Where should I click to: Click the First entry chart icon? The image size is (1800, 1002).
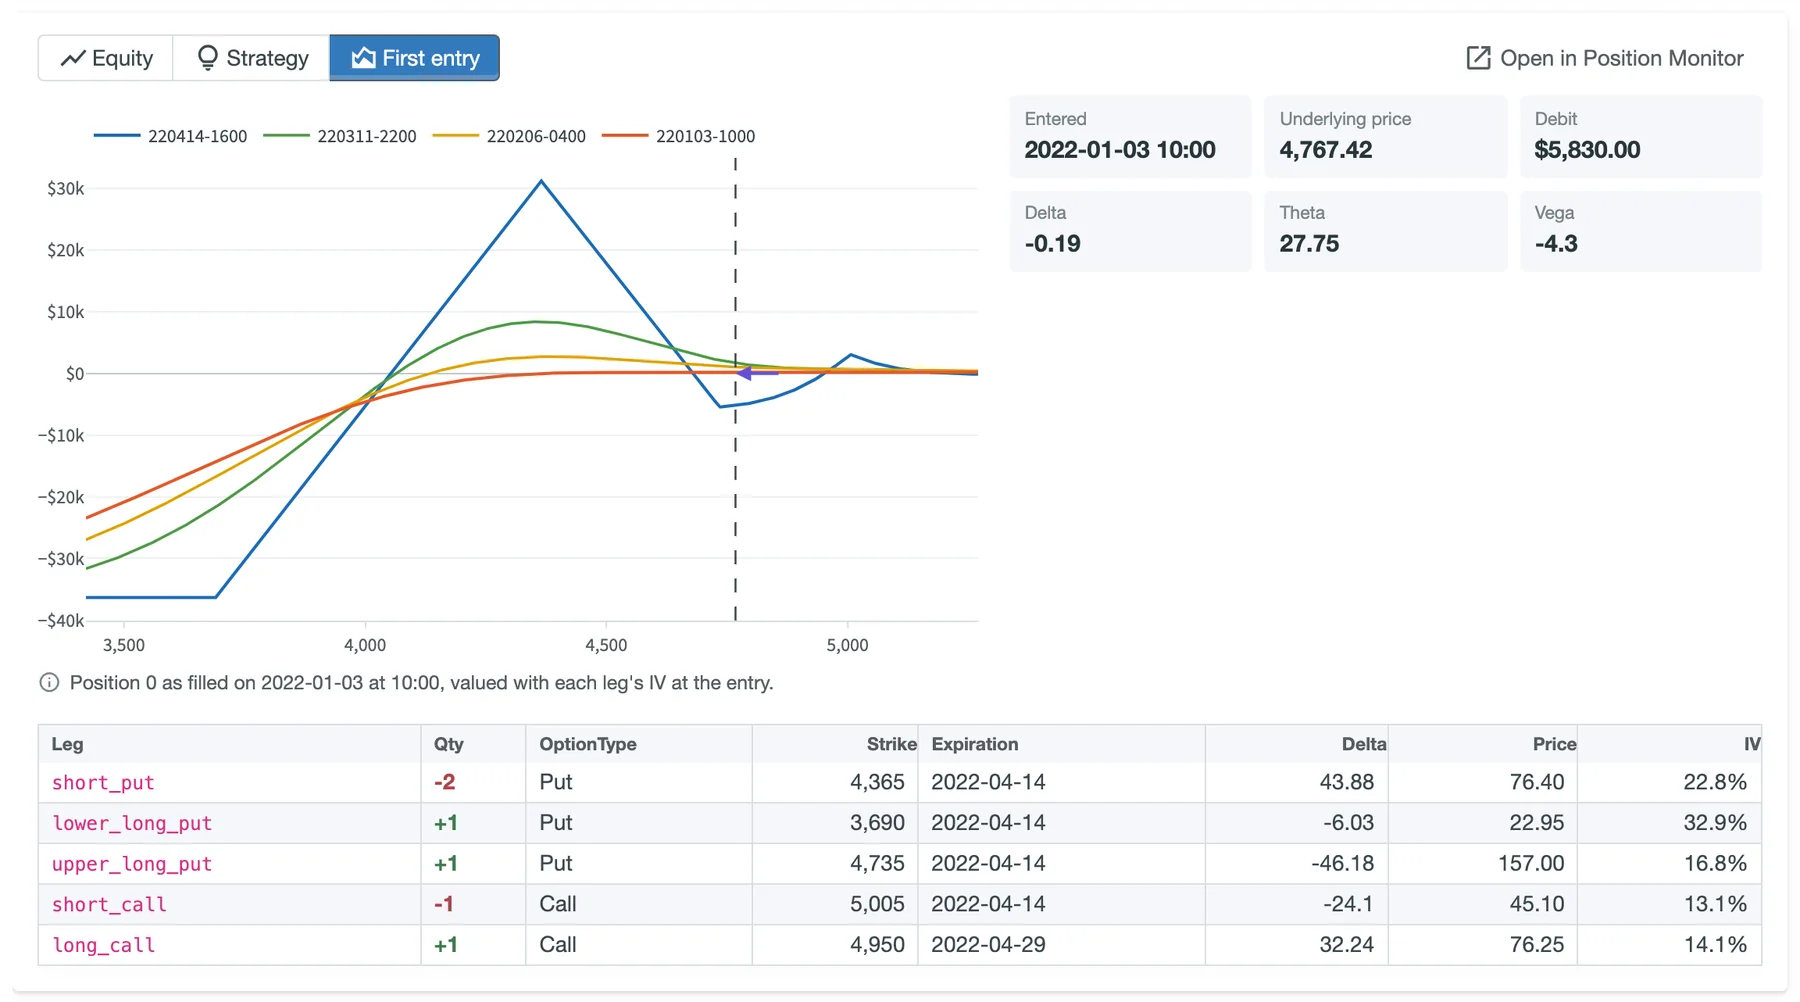[x=364, y=58]
